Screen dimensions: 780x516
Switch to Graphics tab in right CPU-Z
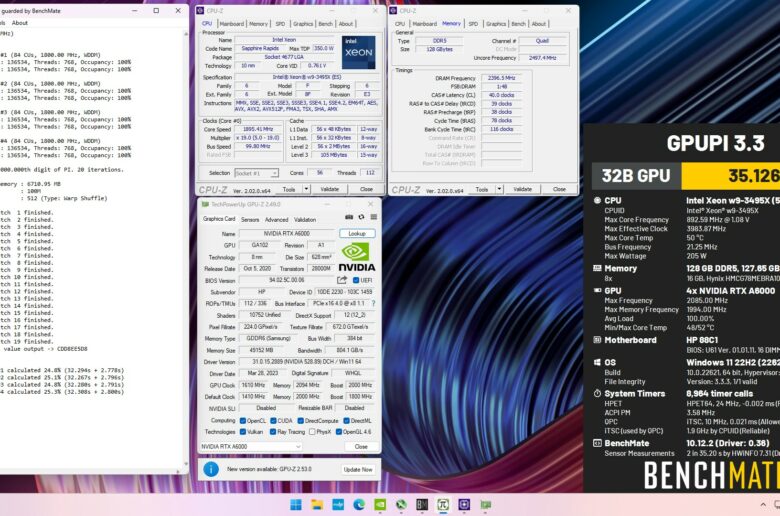point(496,24)
